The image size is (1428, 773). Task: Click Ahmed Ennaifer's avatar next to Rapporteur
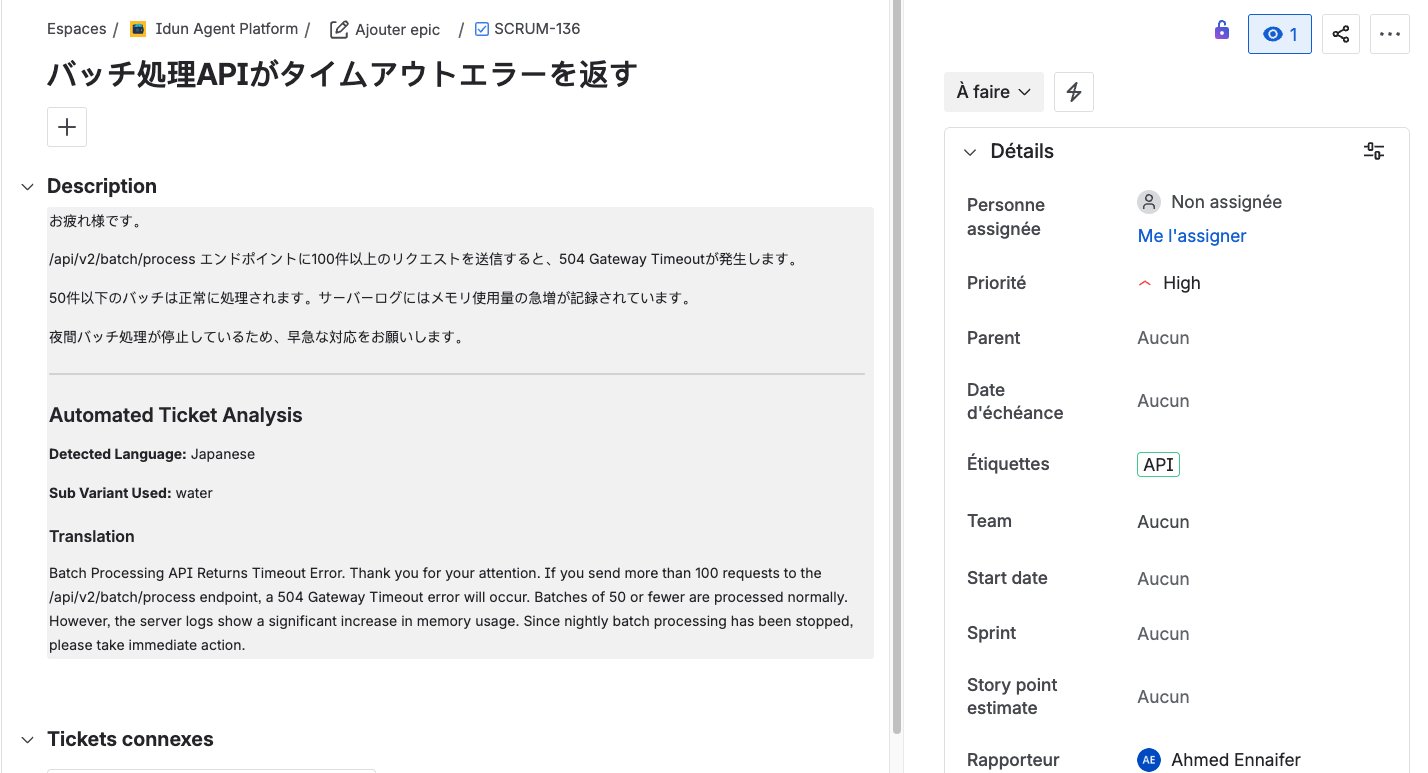[1148, 759]
